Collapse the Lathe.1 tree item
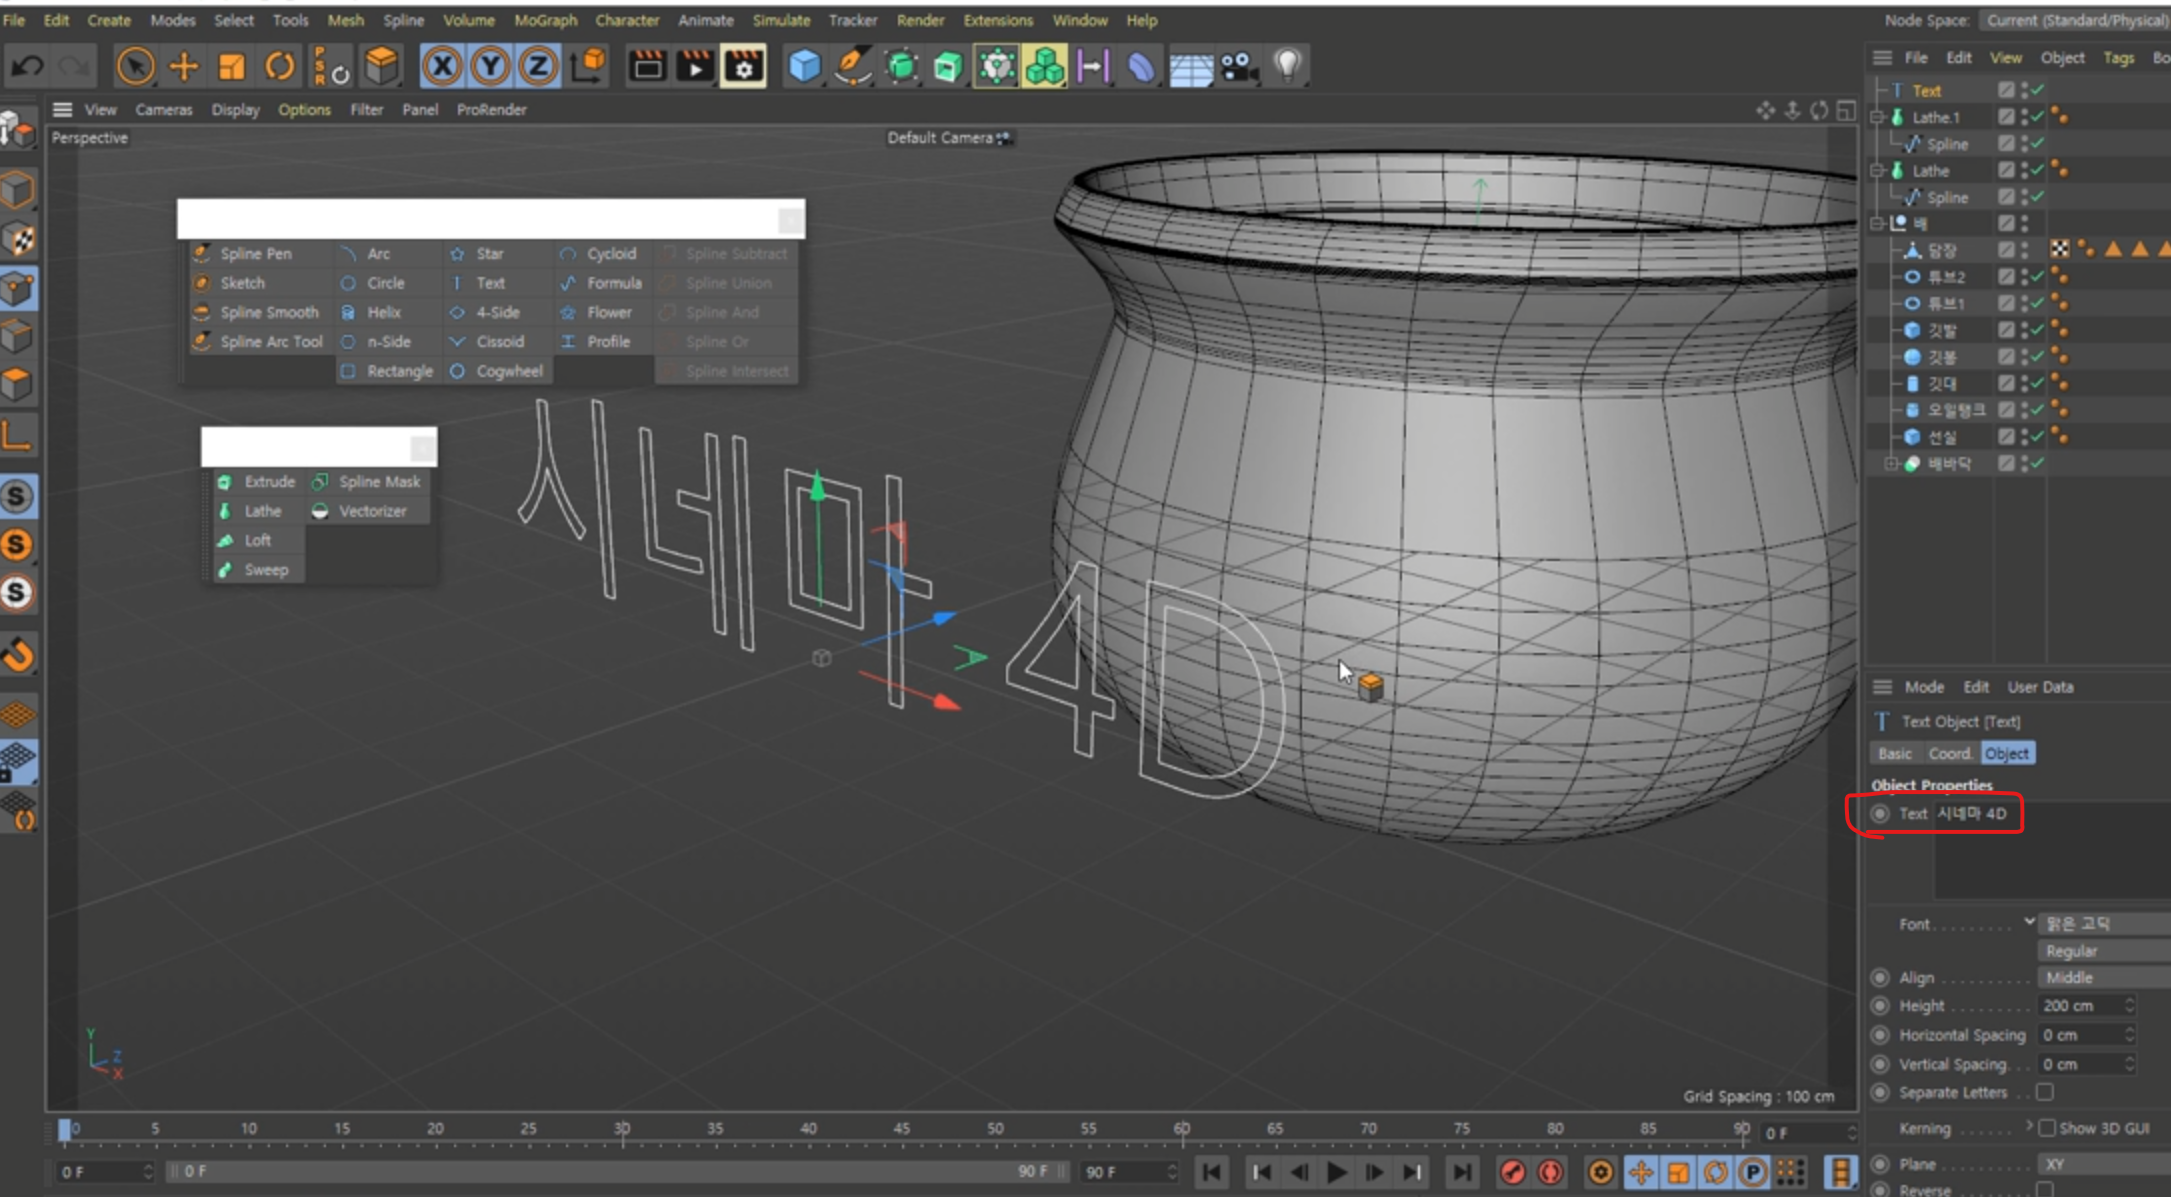Image resolution: width=2171 pixels, height=1197 pixels. tap(1878, 117)
